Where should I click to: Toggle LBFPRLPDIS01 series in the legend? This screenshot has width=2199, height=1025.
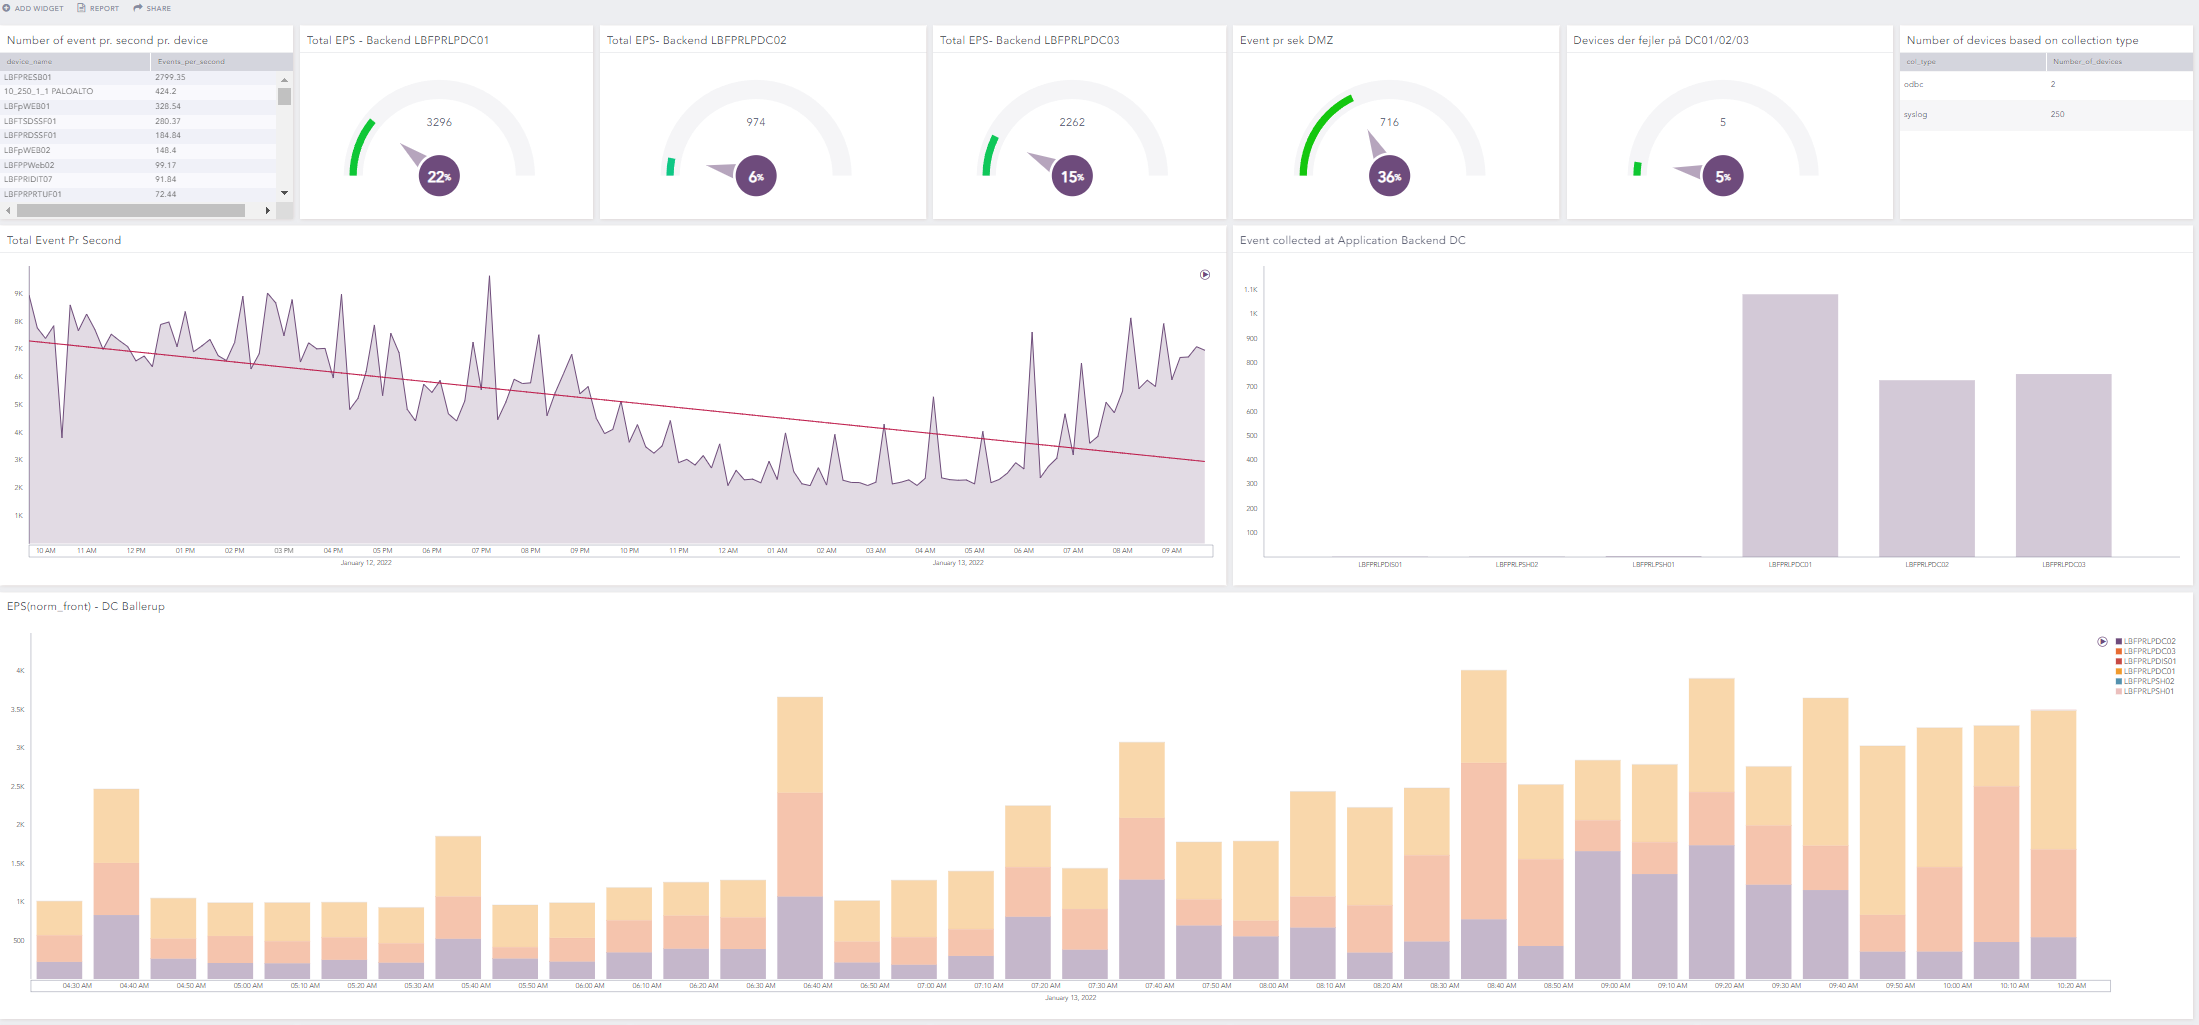point(2149,662)
